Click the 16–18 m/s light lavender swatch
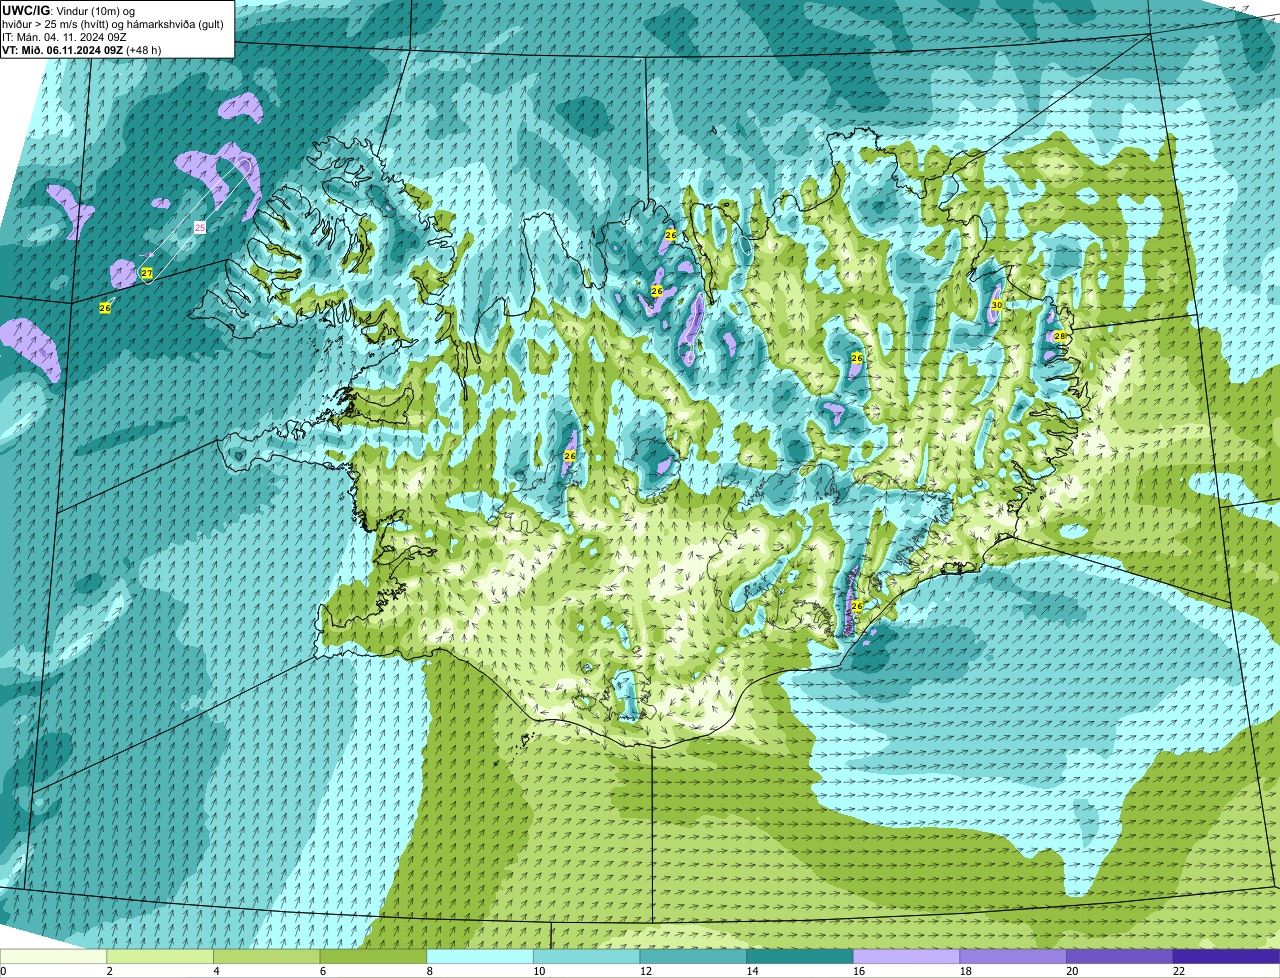The height and width of the screenshot is (978, 1280). (907, 956)
